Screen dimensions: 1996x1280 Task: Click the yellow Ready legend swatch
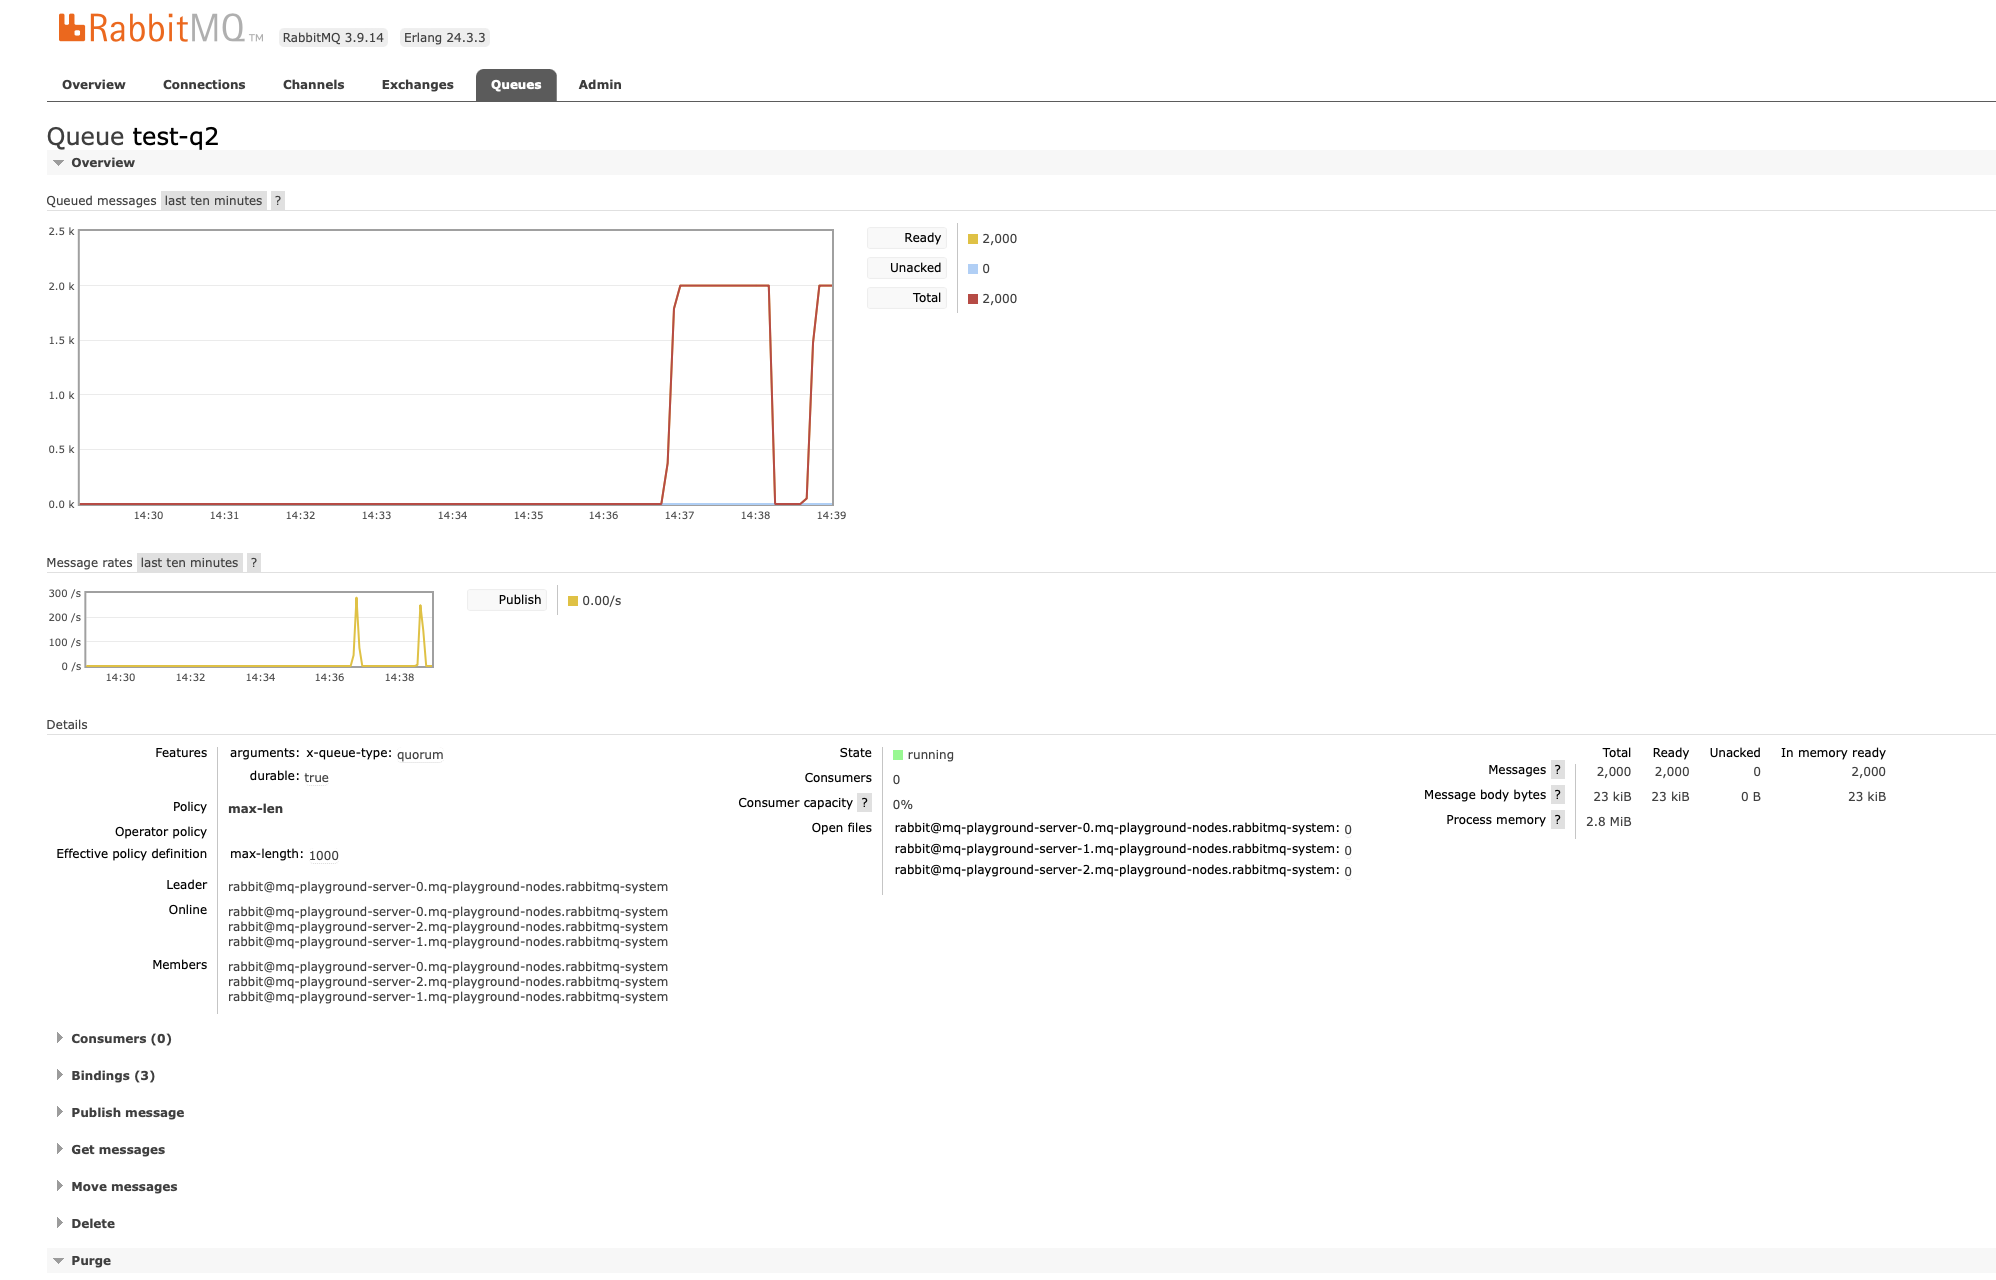click(972, 239)
